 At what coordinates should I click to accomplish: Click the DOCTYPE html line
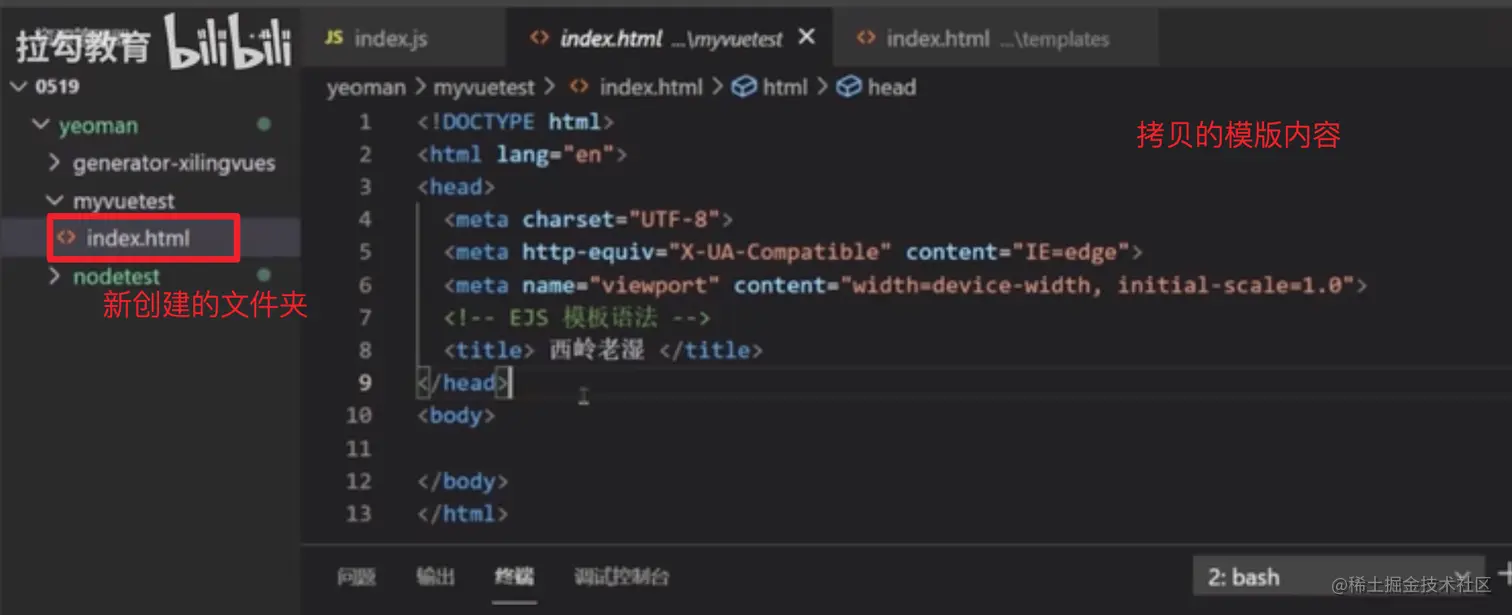[515, 122]
